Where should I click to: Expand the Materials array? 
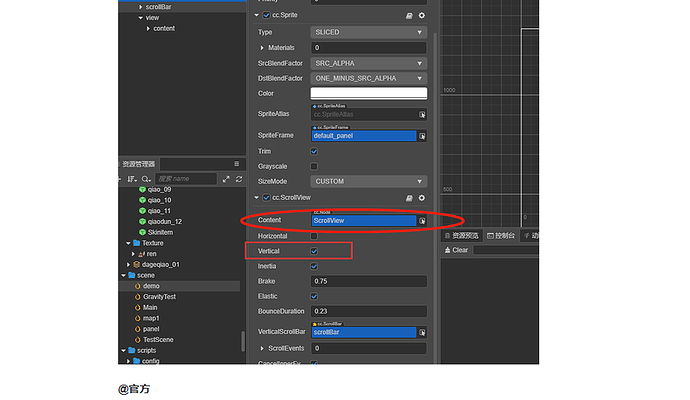tap(262, 48)
